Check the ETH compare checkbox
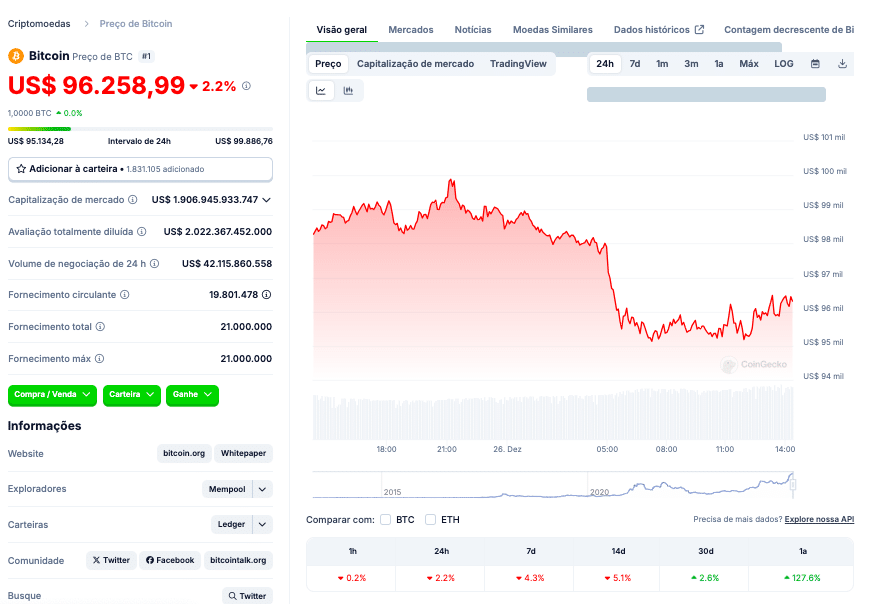This screenshot has height=604, width=870. click(431, 520)
